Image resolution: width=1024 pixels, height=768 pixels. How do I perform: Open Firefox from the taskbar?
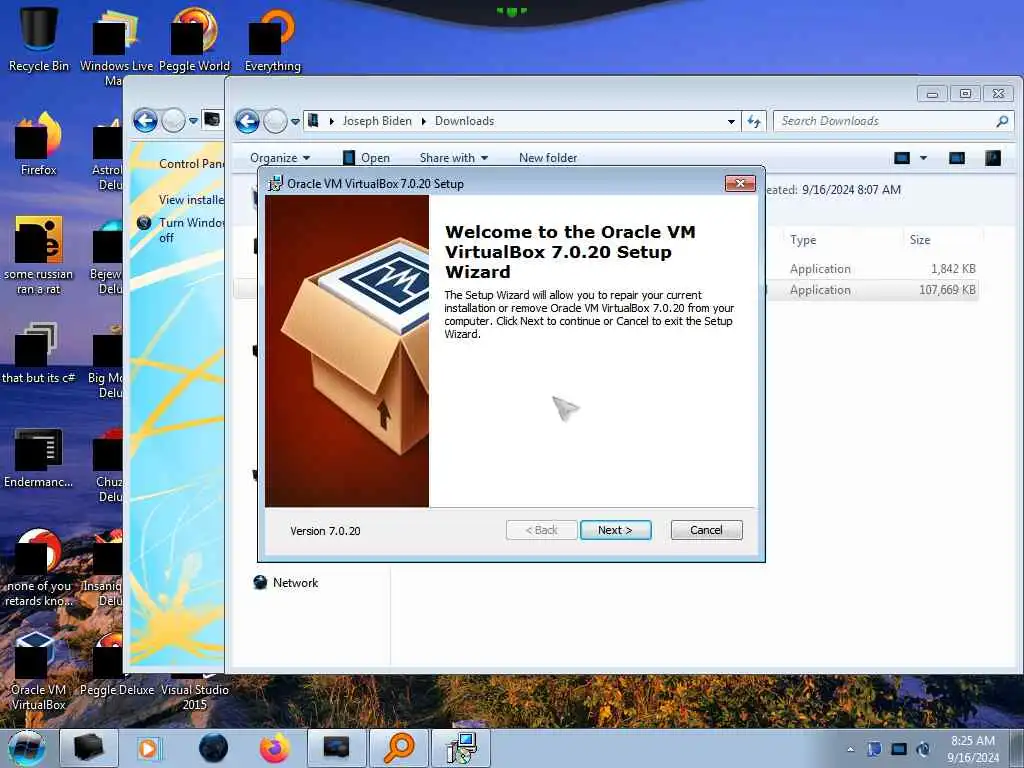(275, 748)
